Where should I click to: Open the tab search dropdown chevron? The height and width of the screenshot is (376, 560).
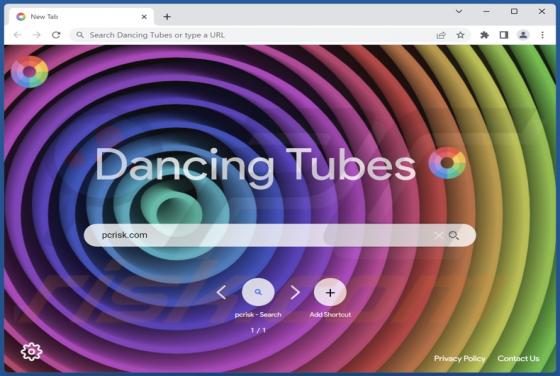pyautogui.click(x=459, y=12)
